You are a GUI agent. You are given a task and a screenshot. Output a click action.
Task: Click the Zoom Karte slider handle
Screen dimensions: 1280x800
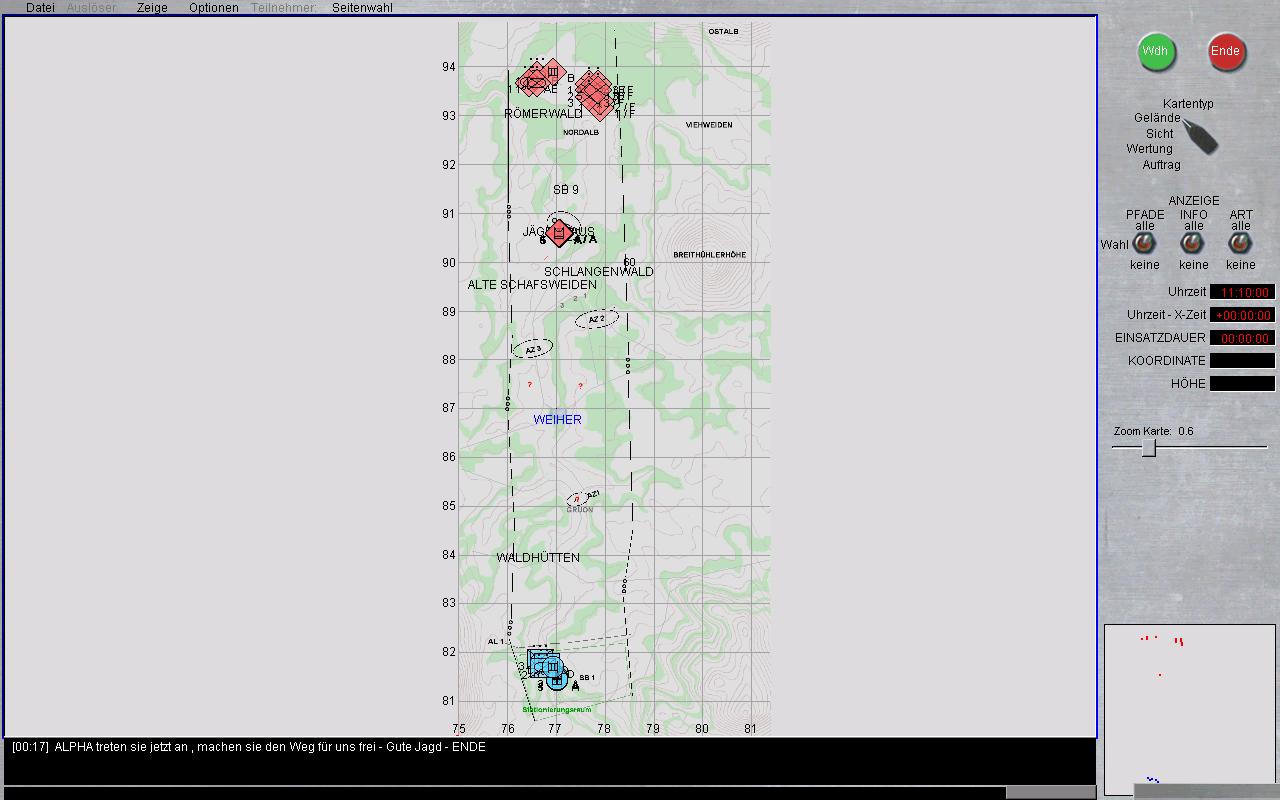[1149, 448]
